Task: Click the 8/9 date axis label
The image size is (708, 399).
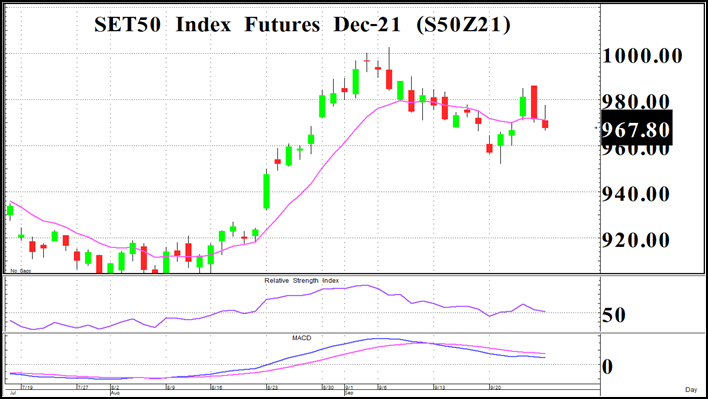Action: pyautogui.click(x=170, y=387)
